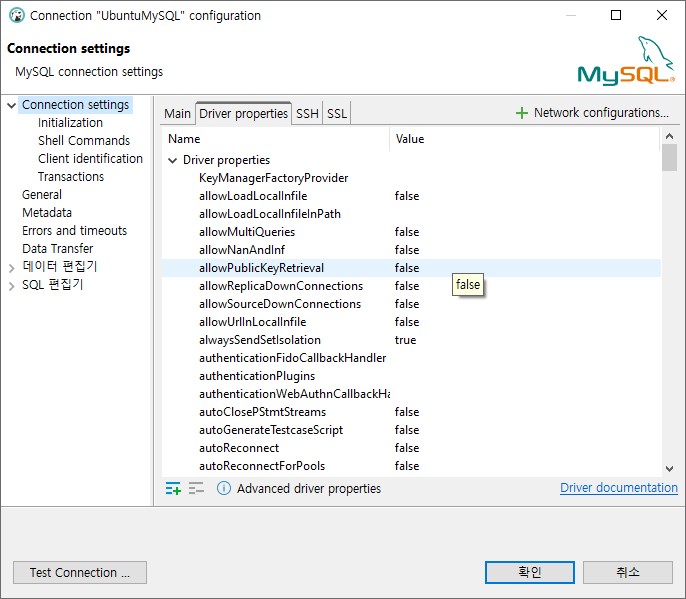Expand the 데이터 편집기 tree node

coord(12,268)
